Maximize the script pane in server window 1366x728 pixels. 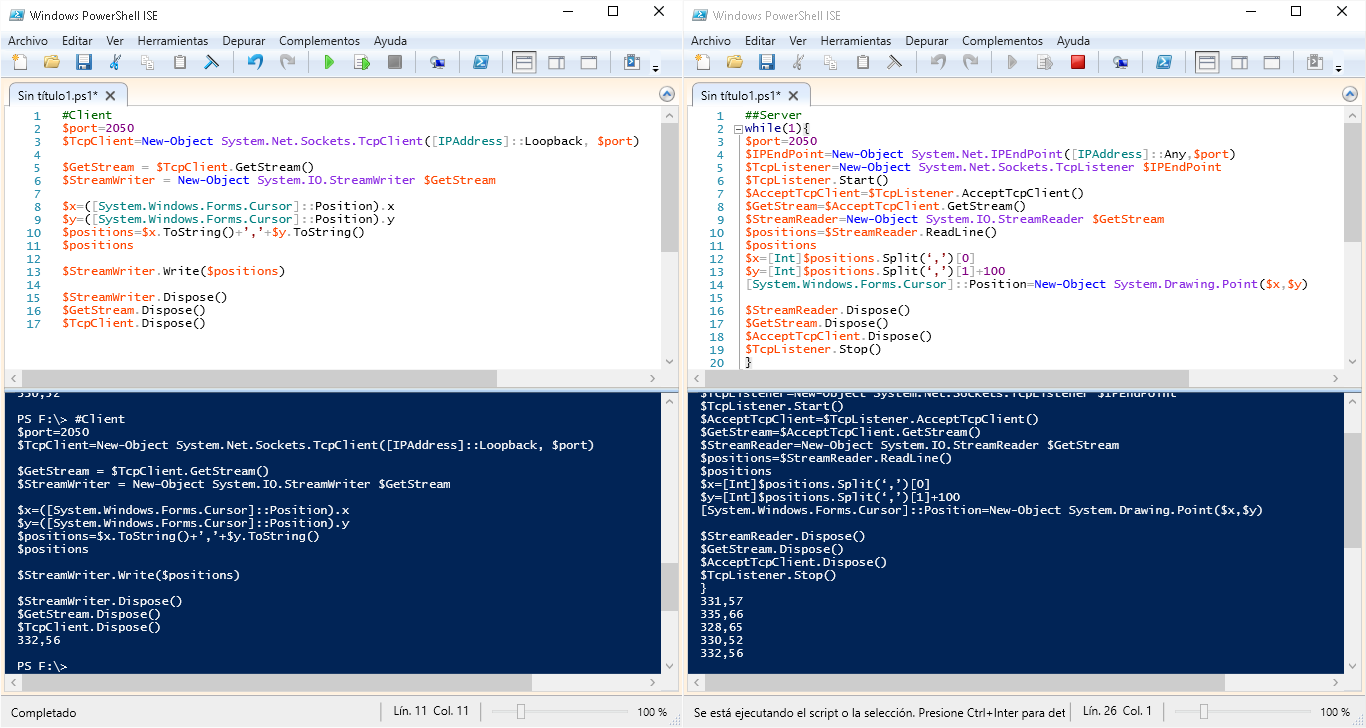(1272, 62)
